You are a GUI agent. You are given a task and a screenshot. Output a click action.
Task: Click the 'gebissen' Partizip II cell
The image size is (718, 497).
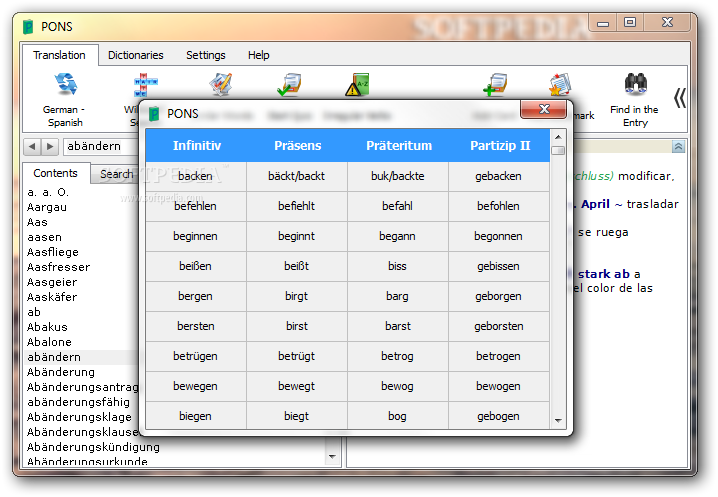pyautogui.click(x=499, y=266)
